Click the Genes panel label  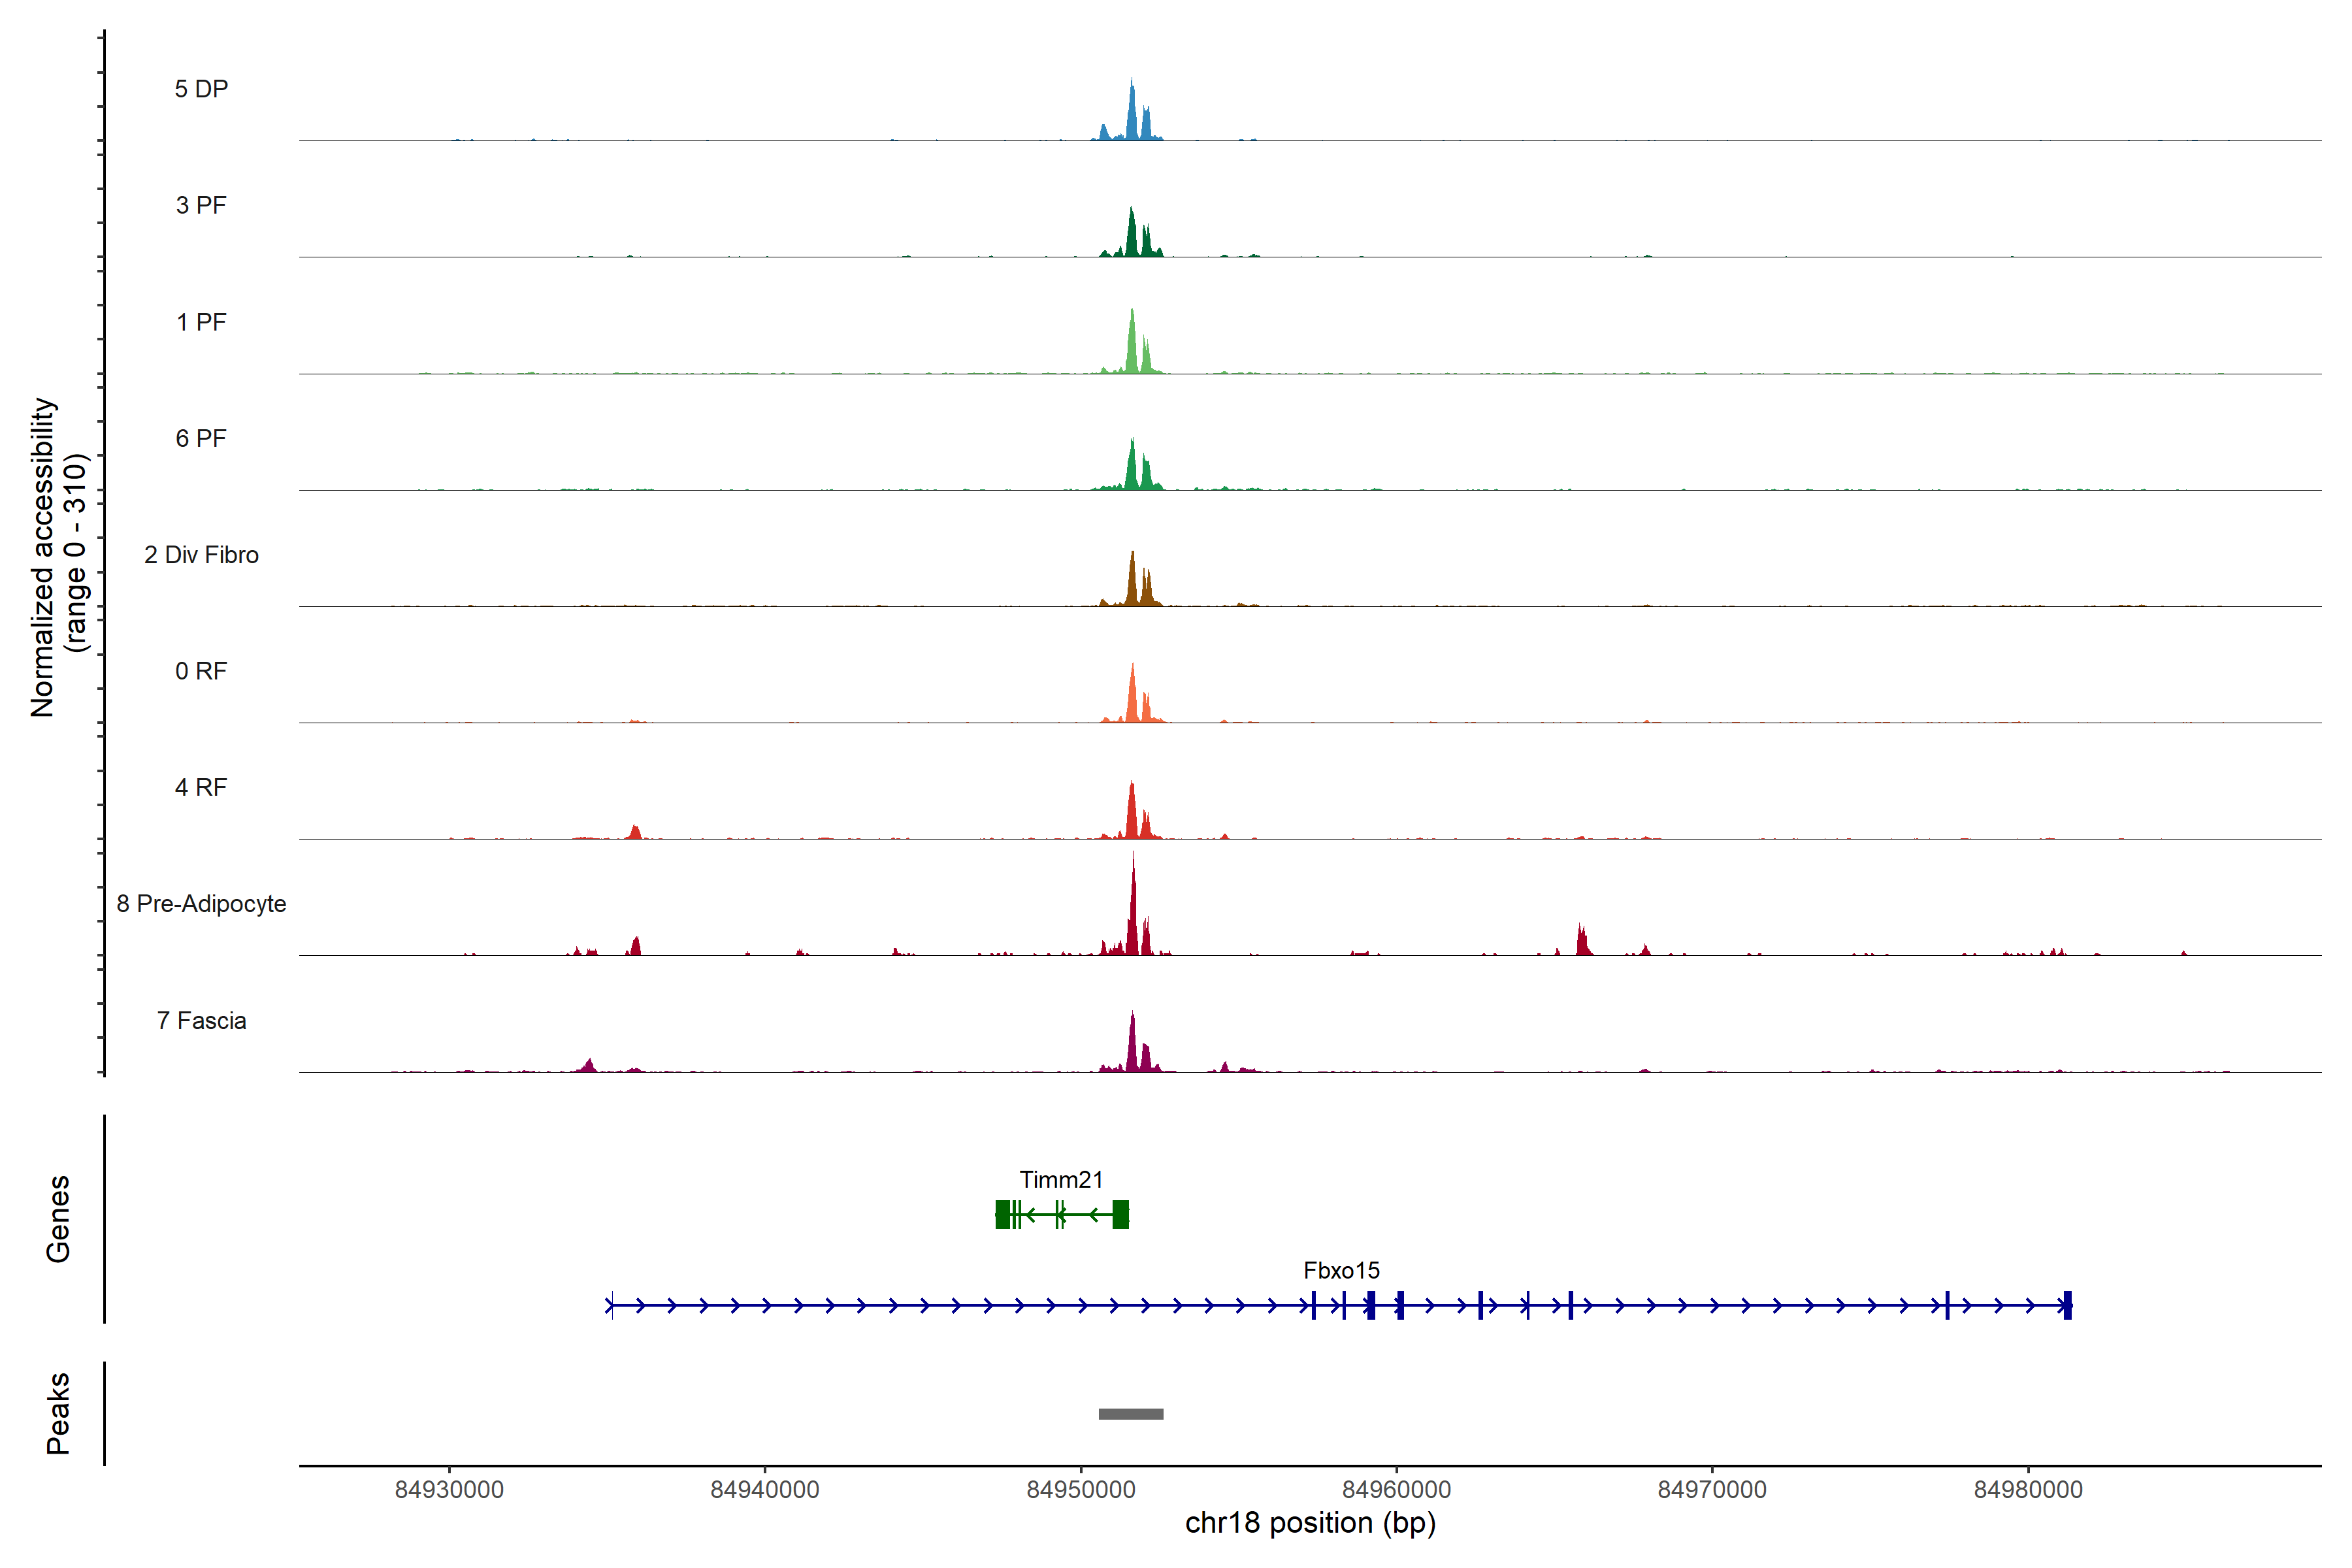(x=58, y=1218)
